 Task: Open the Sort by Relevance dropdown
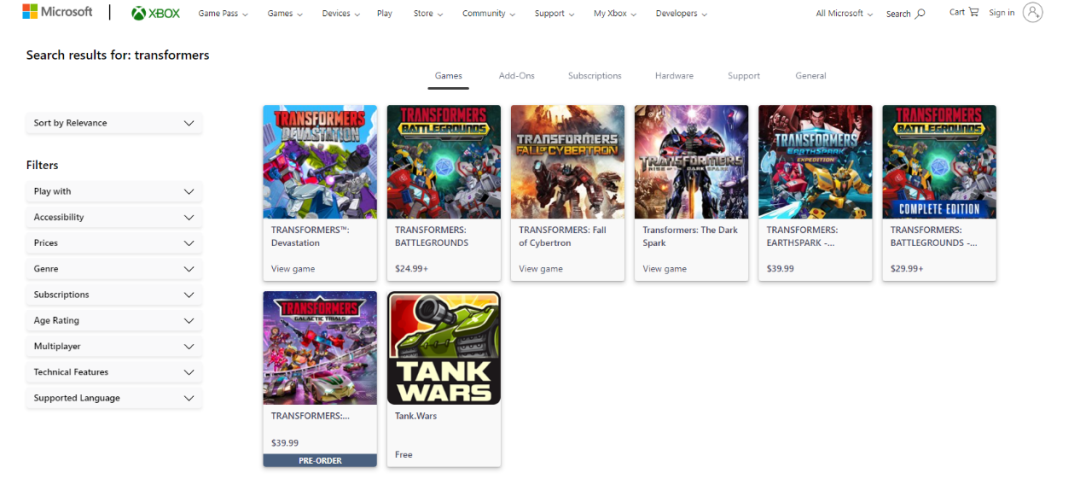[114, 123]
